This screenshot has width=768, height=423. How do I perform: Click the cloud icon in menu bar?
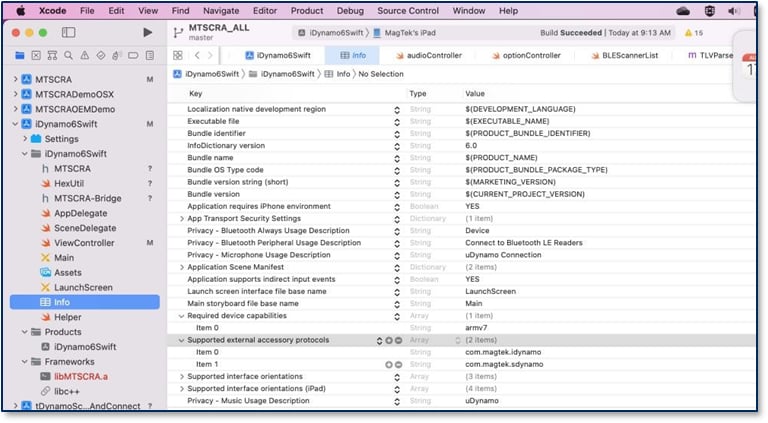(683, 11)
